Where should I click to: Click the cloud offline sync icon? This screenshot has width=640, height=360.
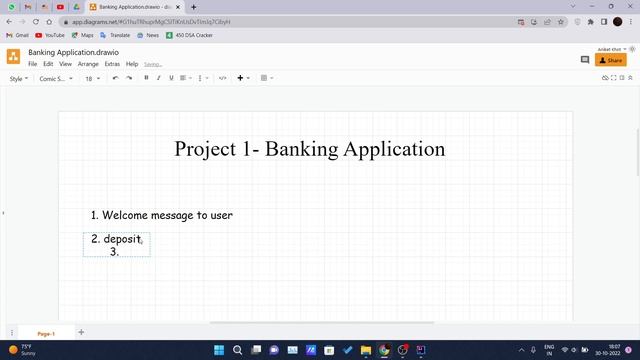605,78
